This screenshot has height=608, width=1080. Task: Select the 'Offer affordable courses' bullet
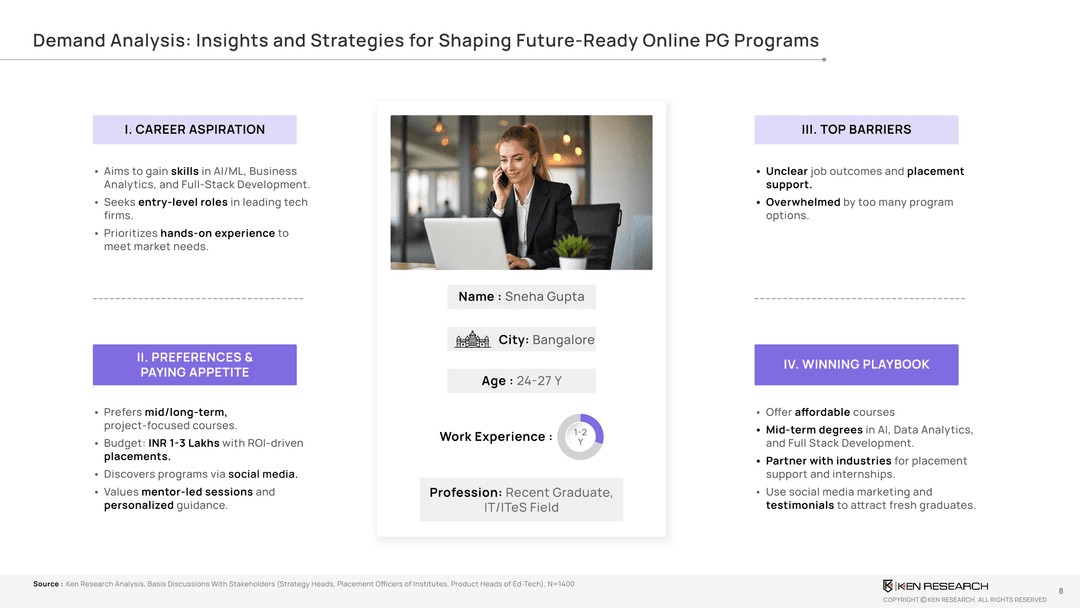click(830, 412)
